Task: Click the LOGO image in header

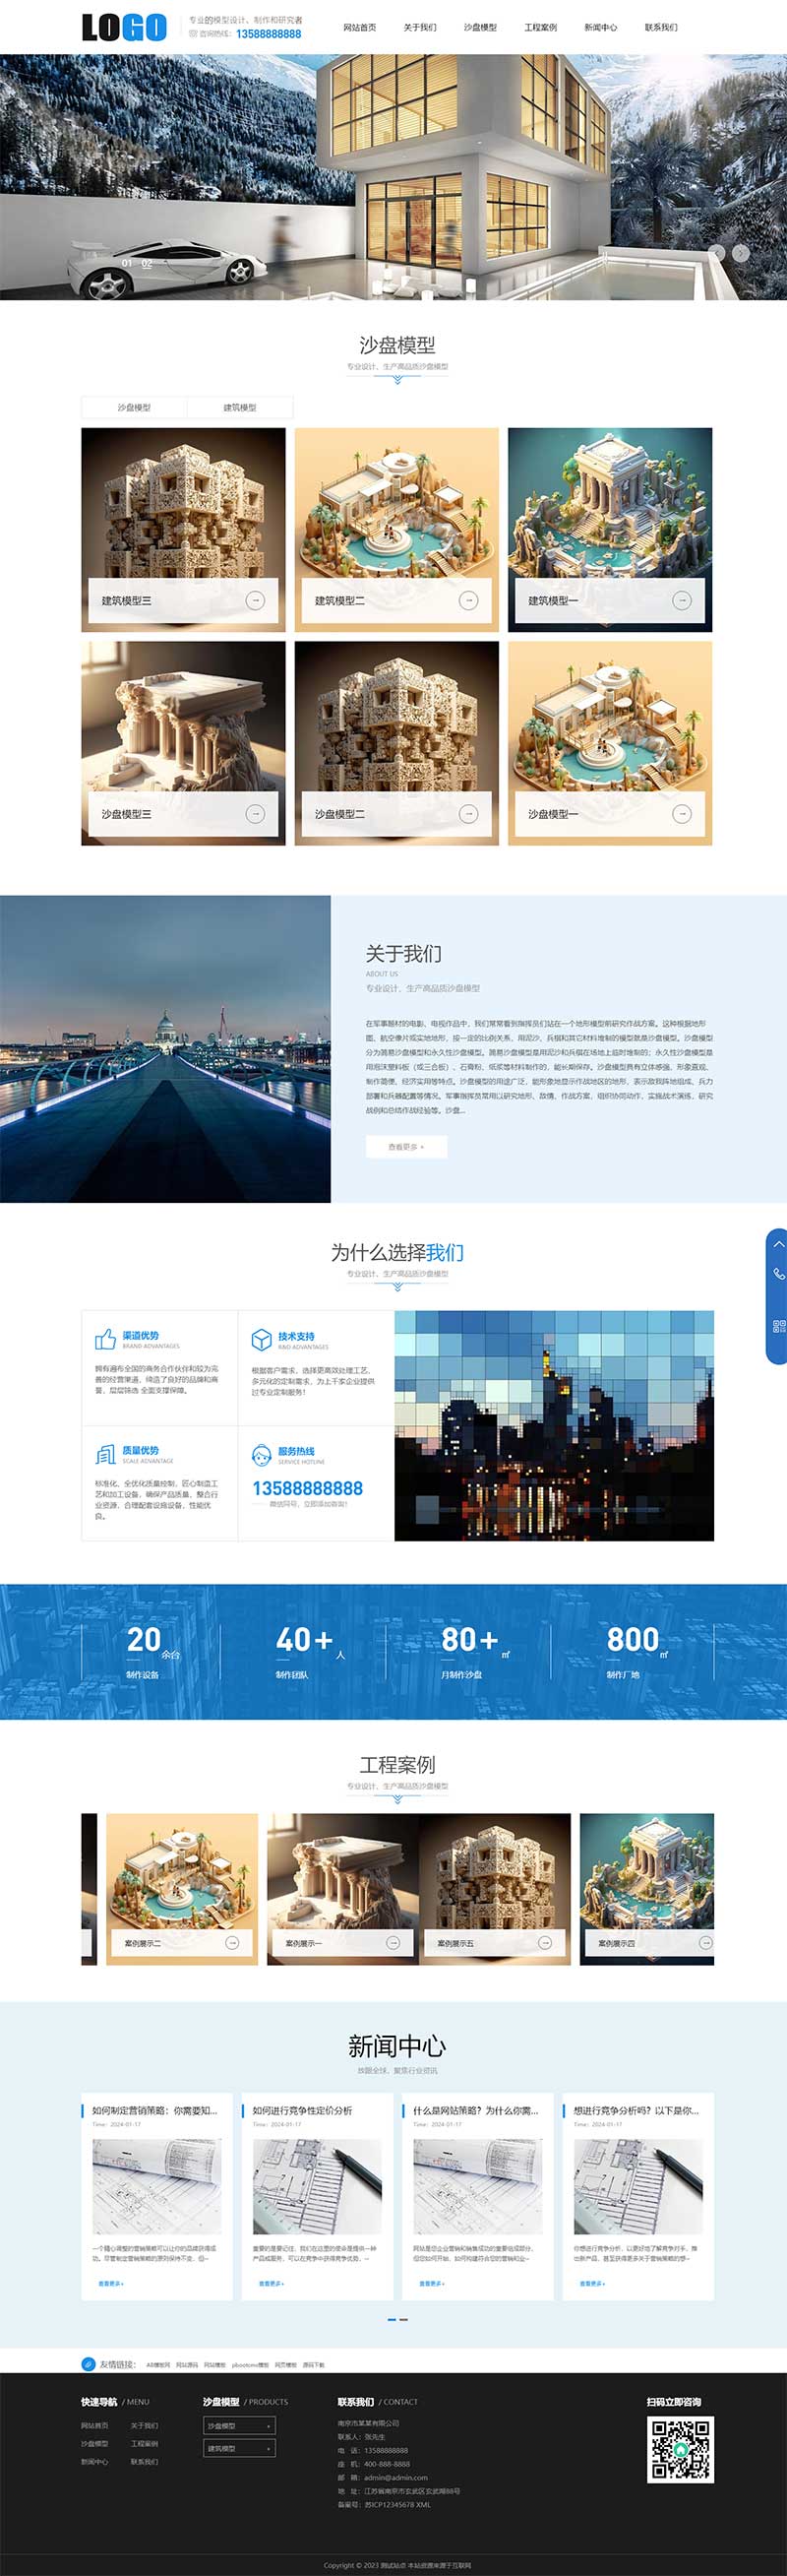Action: coord(124,27)
